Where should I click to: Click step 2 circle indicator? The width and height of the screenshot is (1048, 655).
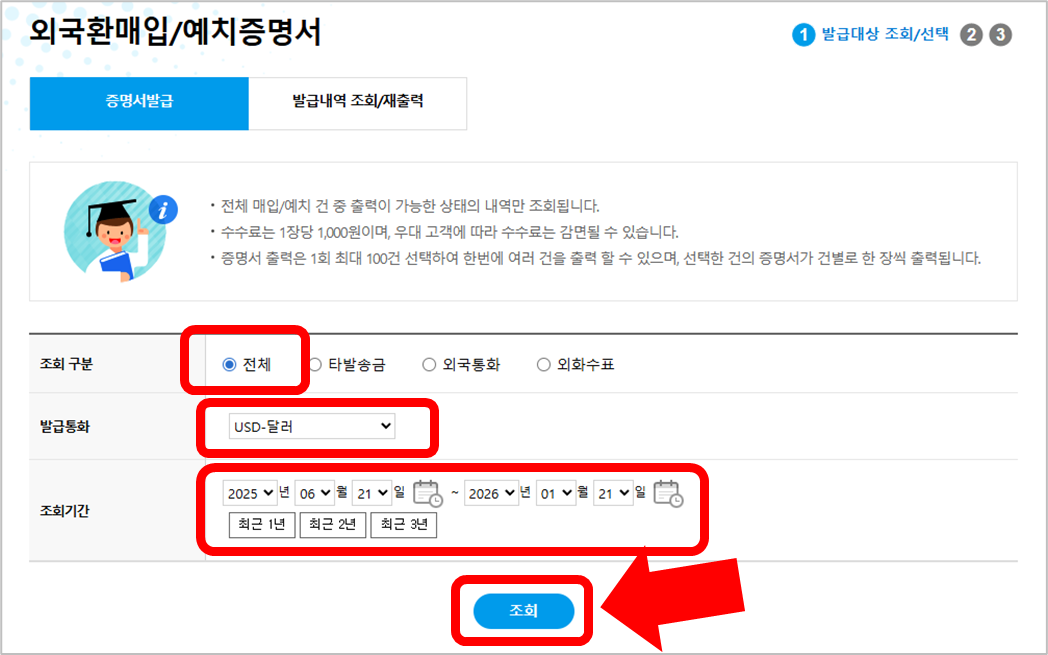pyautogui.click(x=971, y=35)
